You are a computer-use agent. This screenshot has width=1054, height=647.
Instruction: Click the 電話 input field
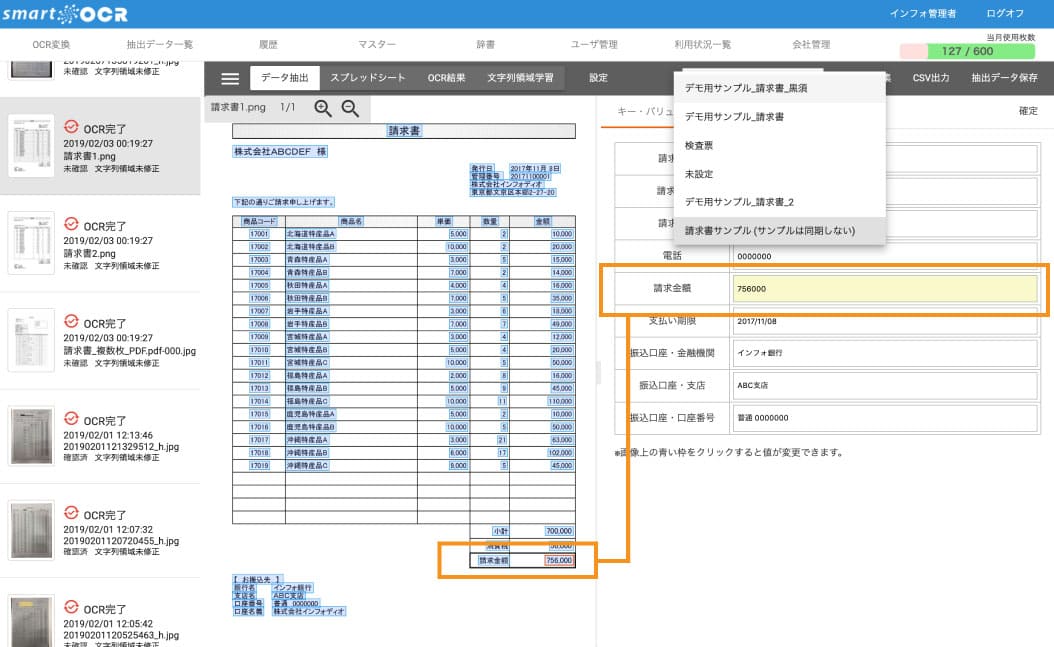coord(885,256)
